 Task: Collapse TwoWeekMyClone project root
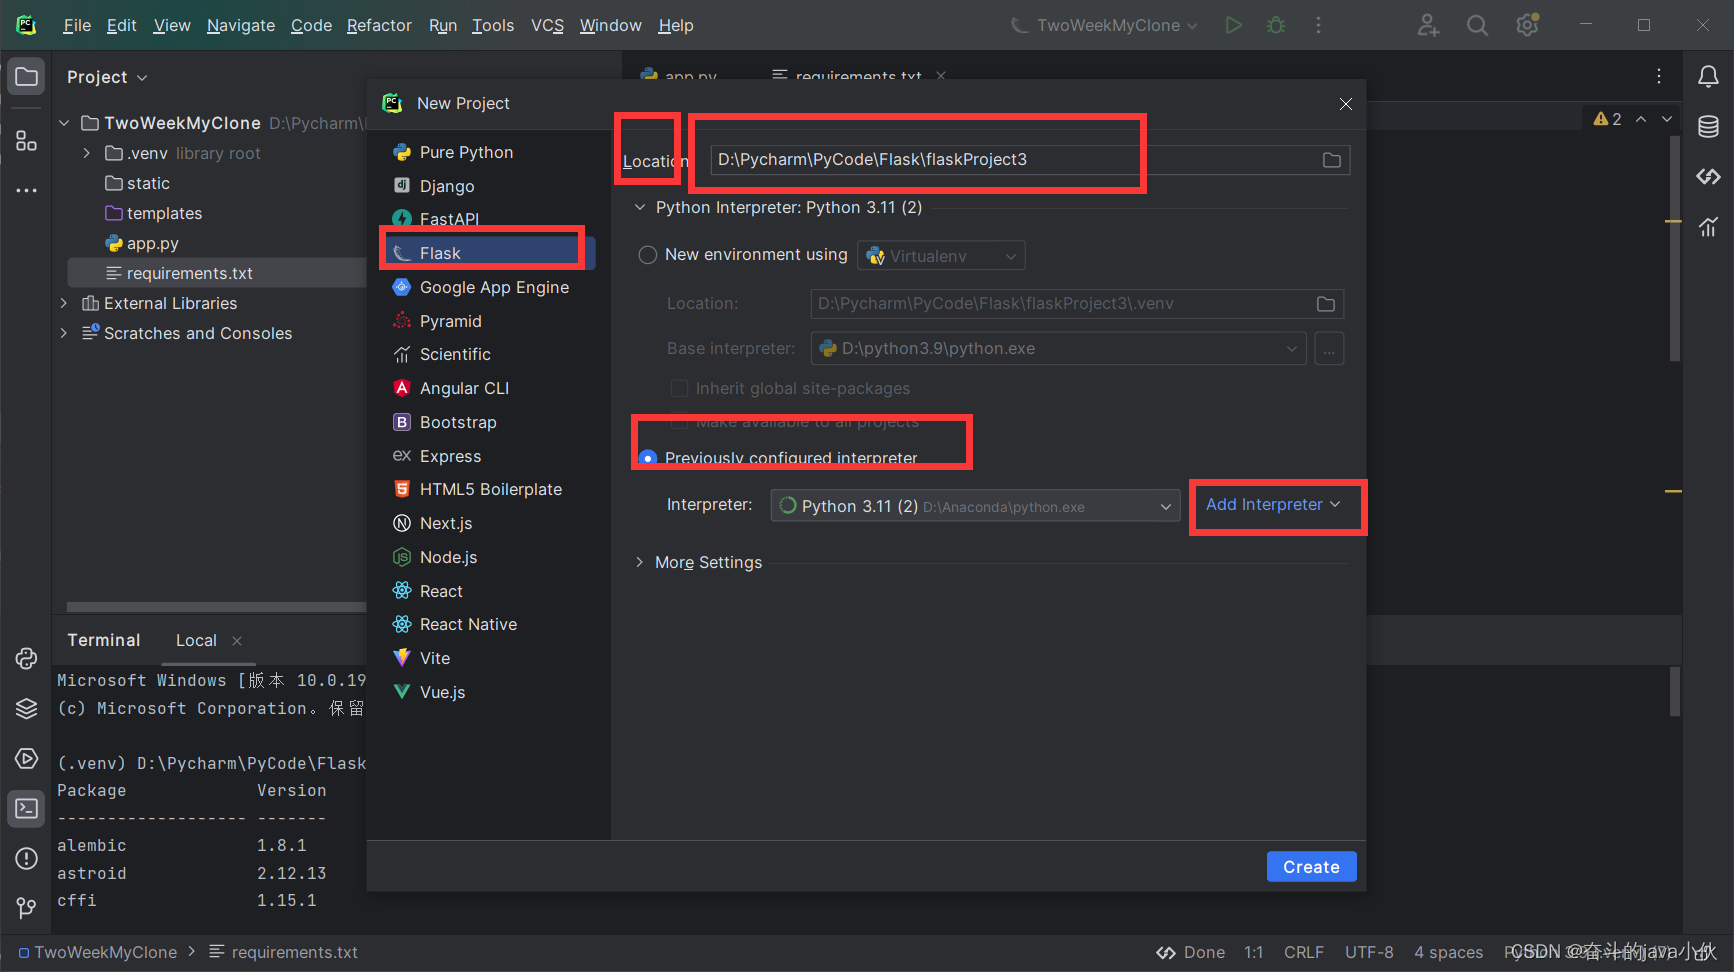coord(64,123)
